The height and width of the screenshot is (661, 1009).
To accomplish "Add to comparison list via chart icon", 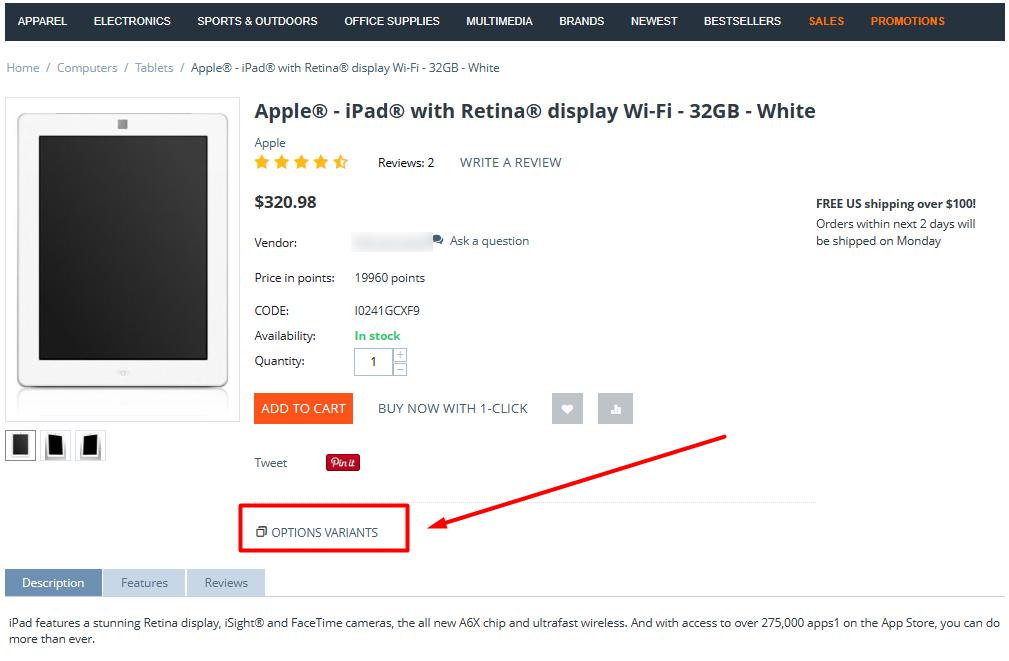I will [x=615, y=409].
